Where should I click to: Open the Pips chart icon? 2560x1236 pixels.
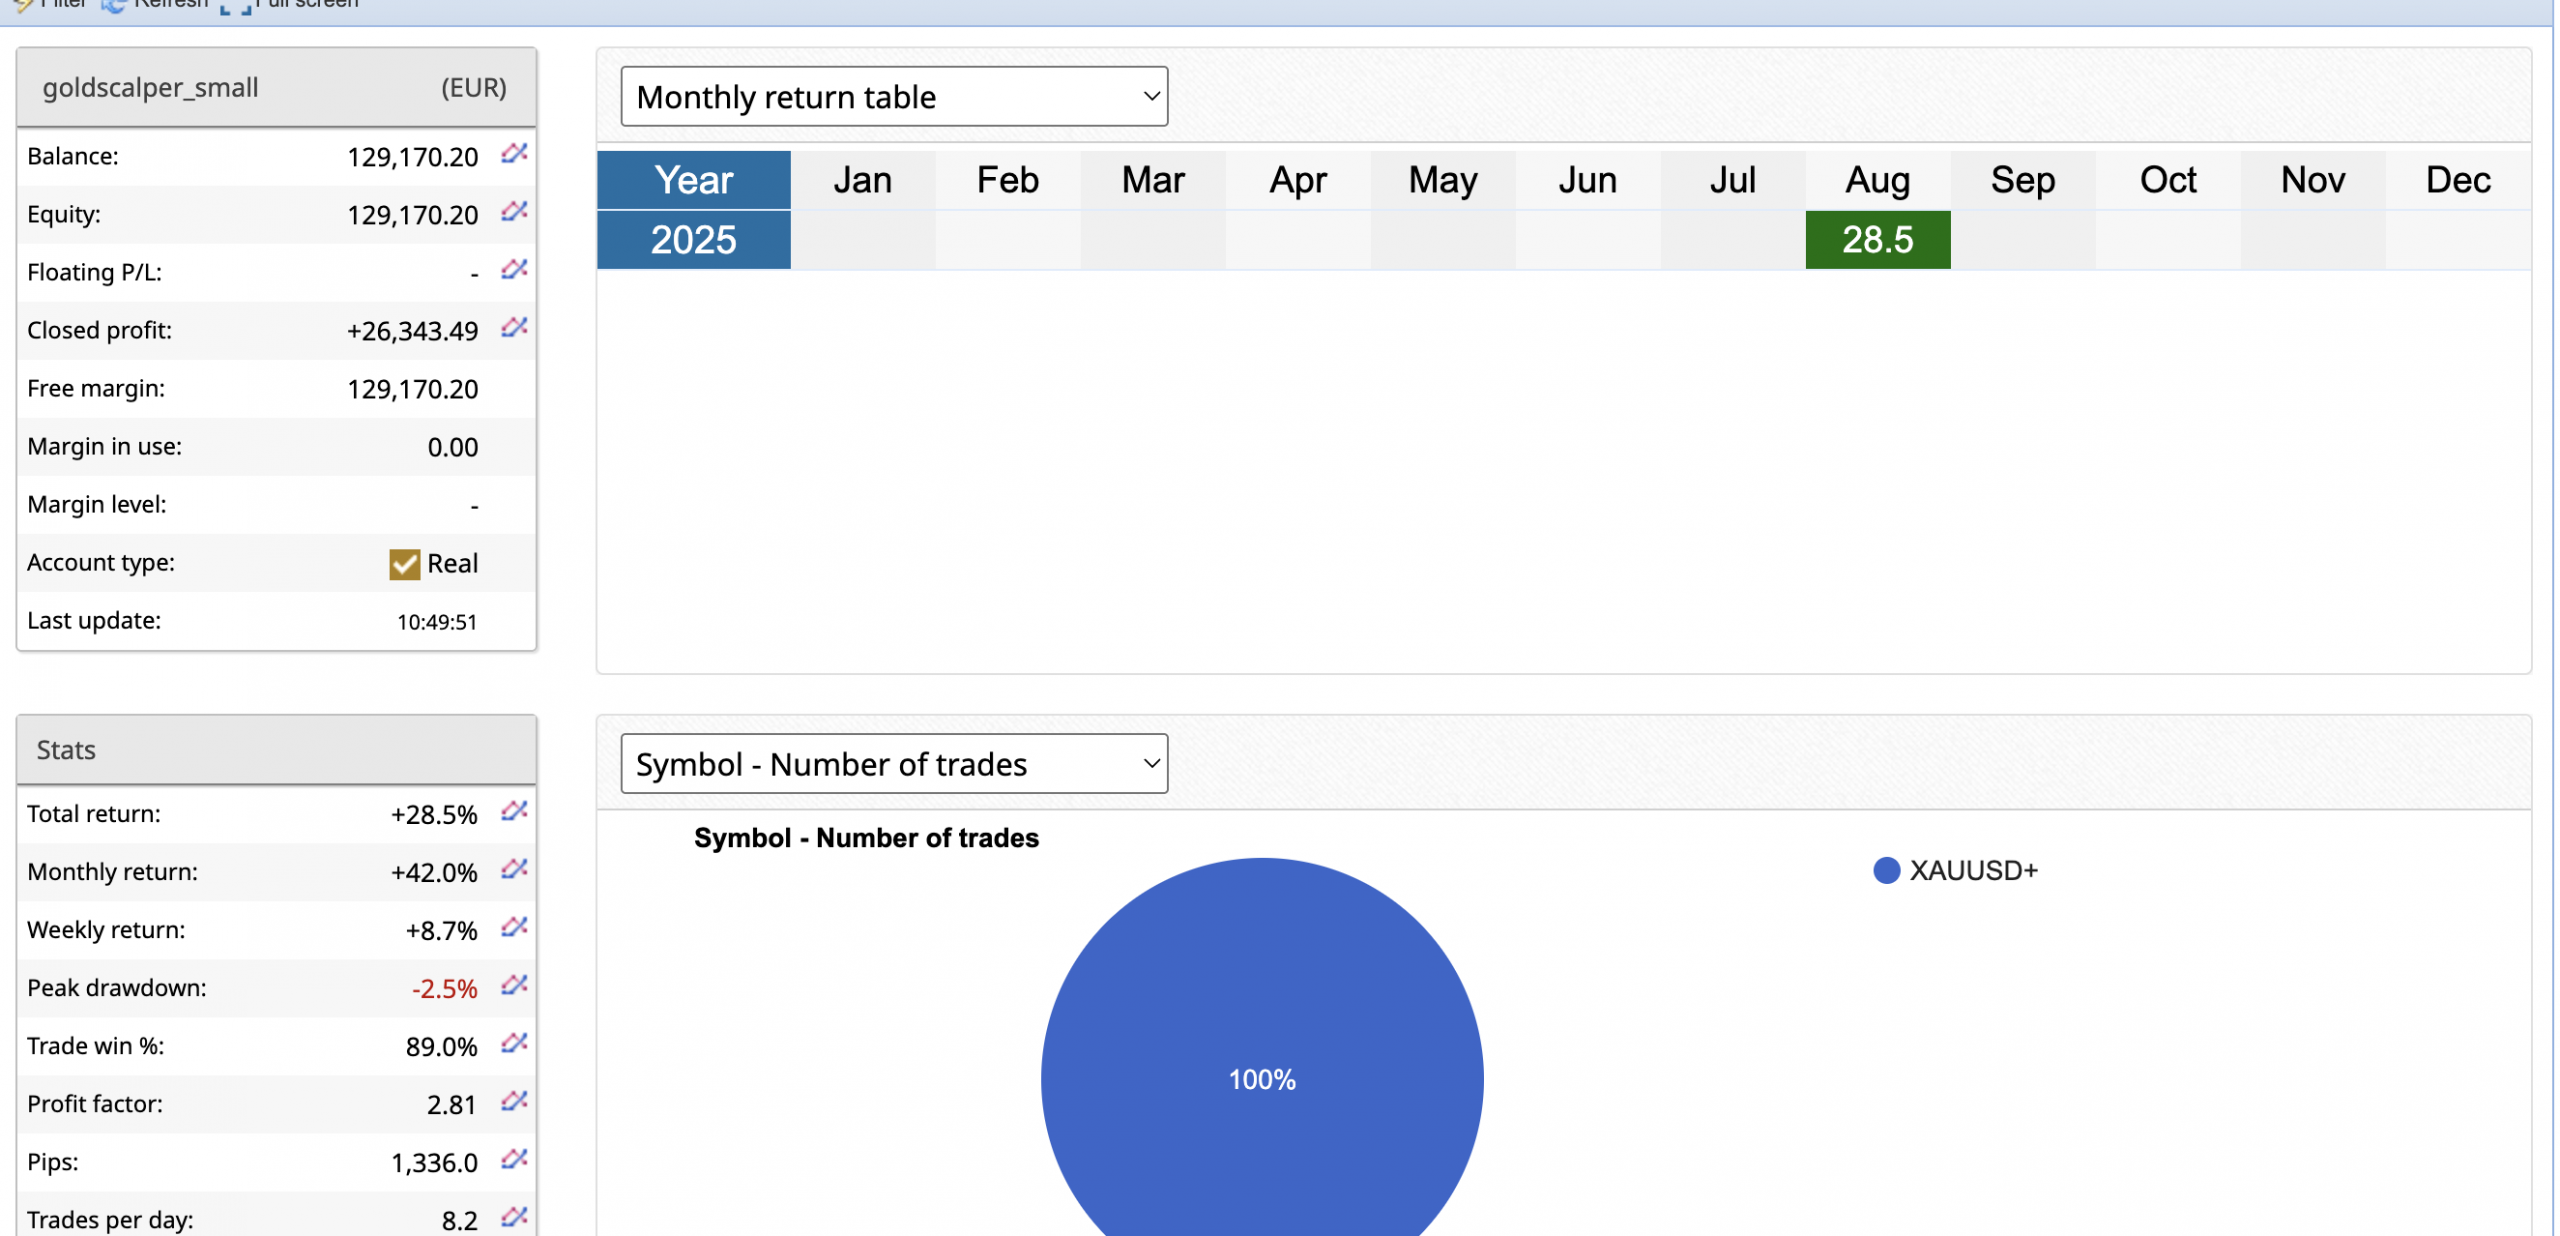click(x=514, y=1159)
